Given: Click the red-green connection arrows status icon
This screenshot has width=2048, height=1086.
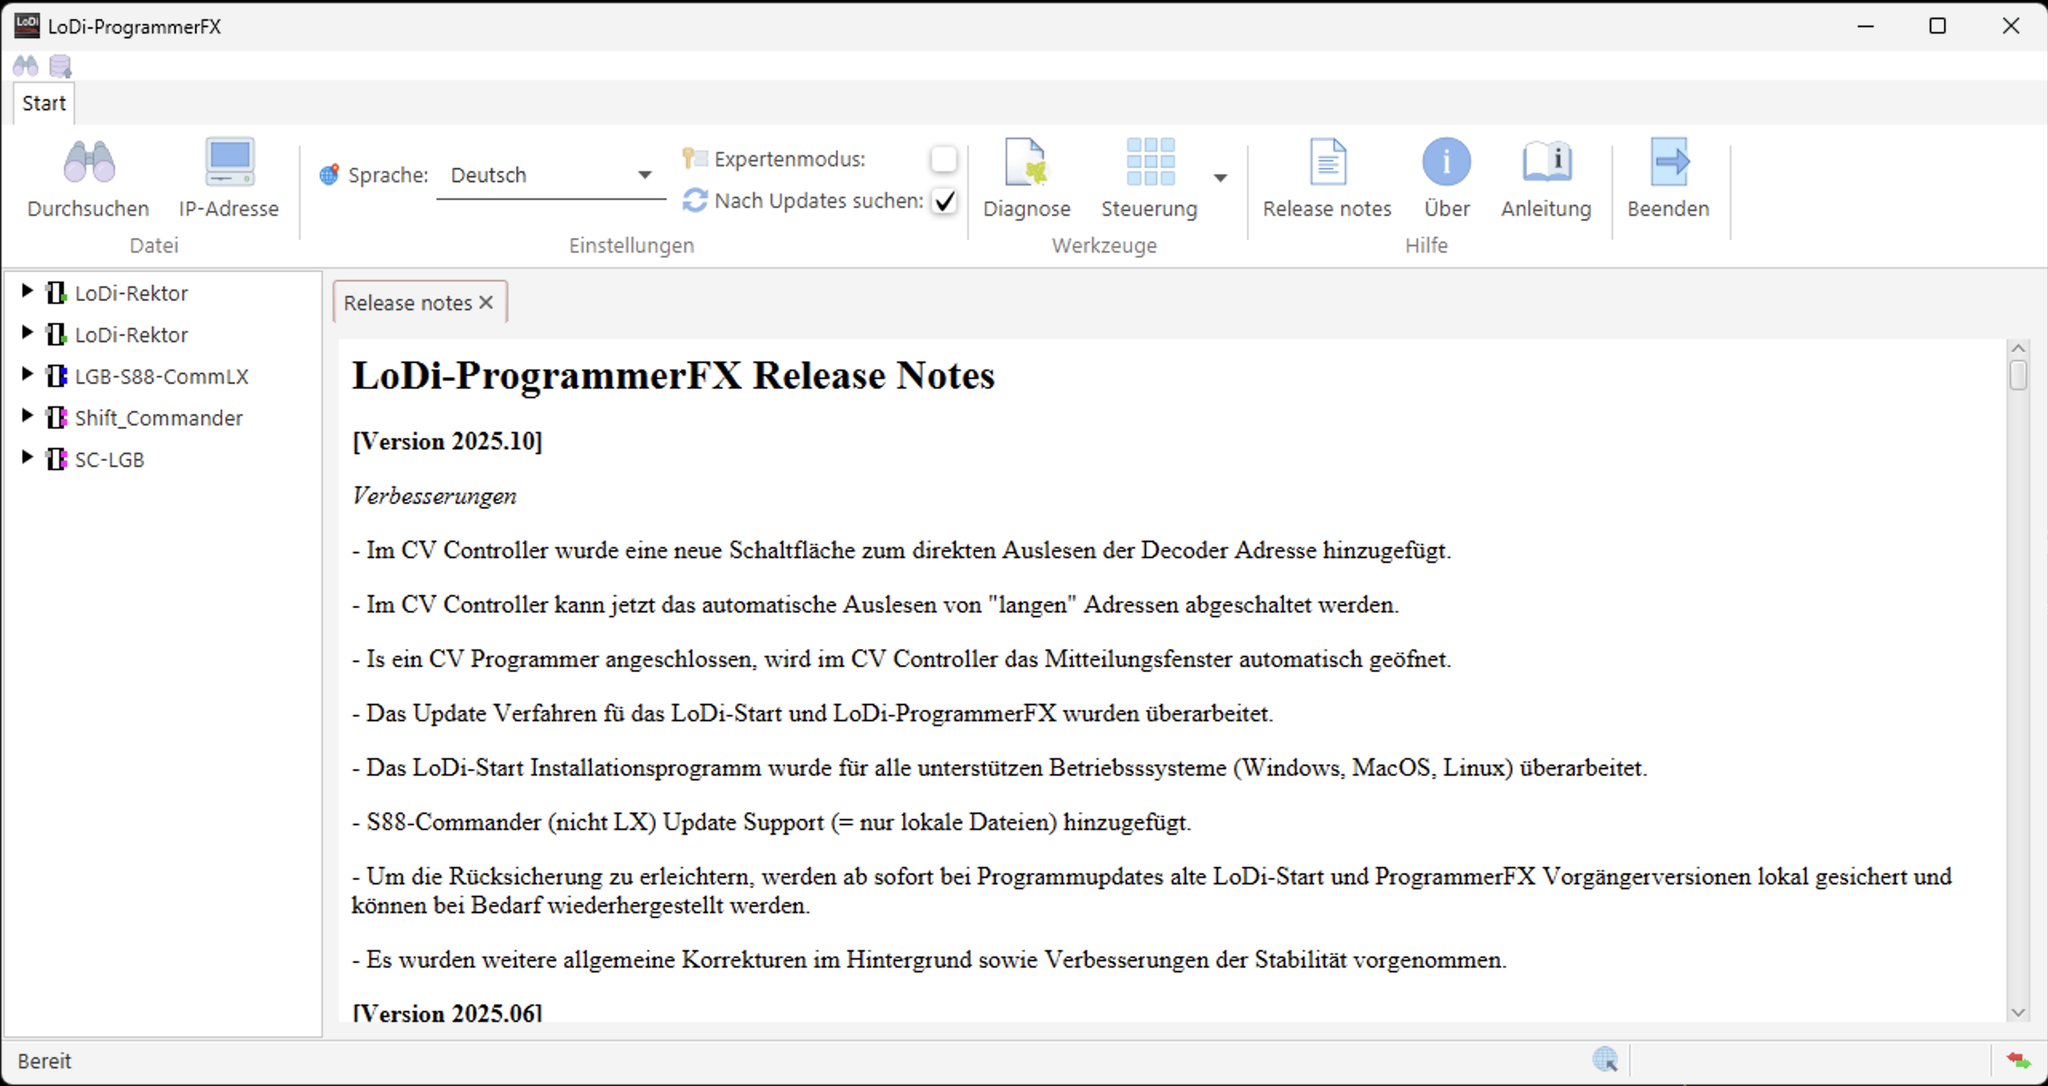Looking at the screenshot, I should (2018, 1060).
